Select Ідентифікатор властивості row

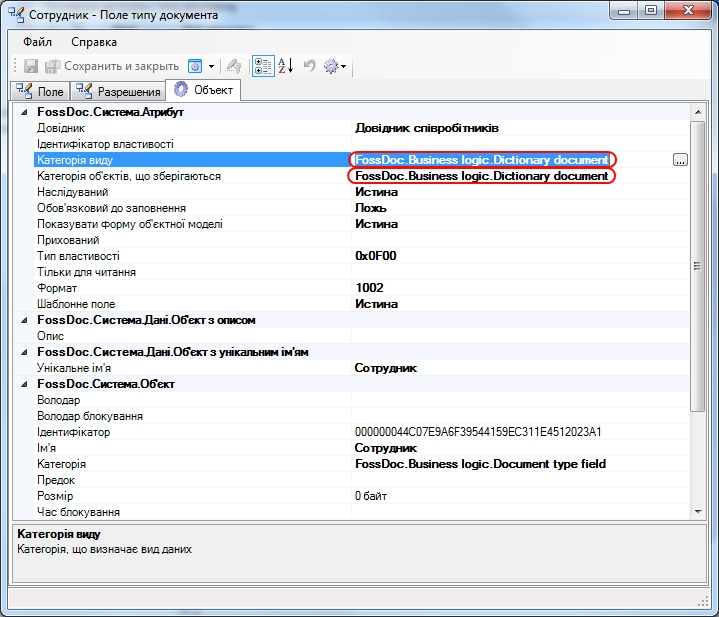coord(361,144)
